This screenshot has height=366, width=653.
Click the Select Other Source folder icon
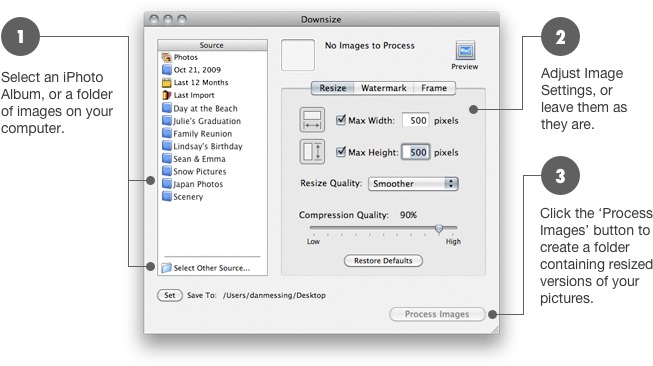tap(167, 268)
